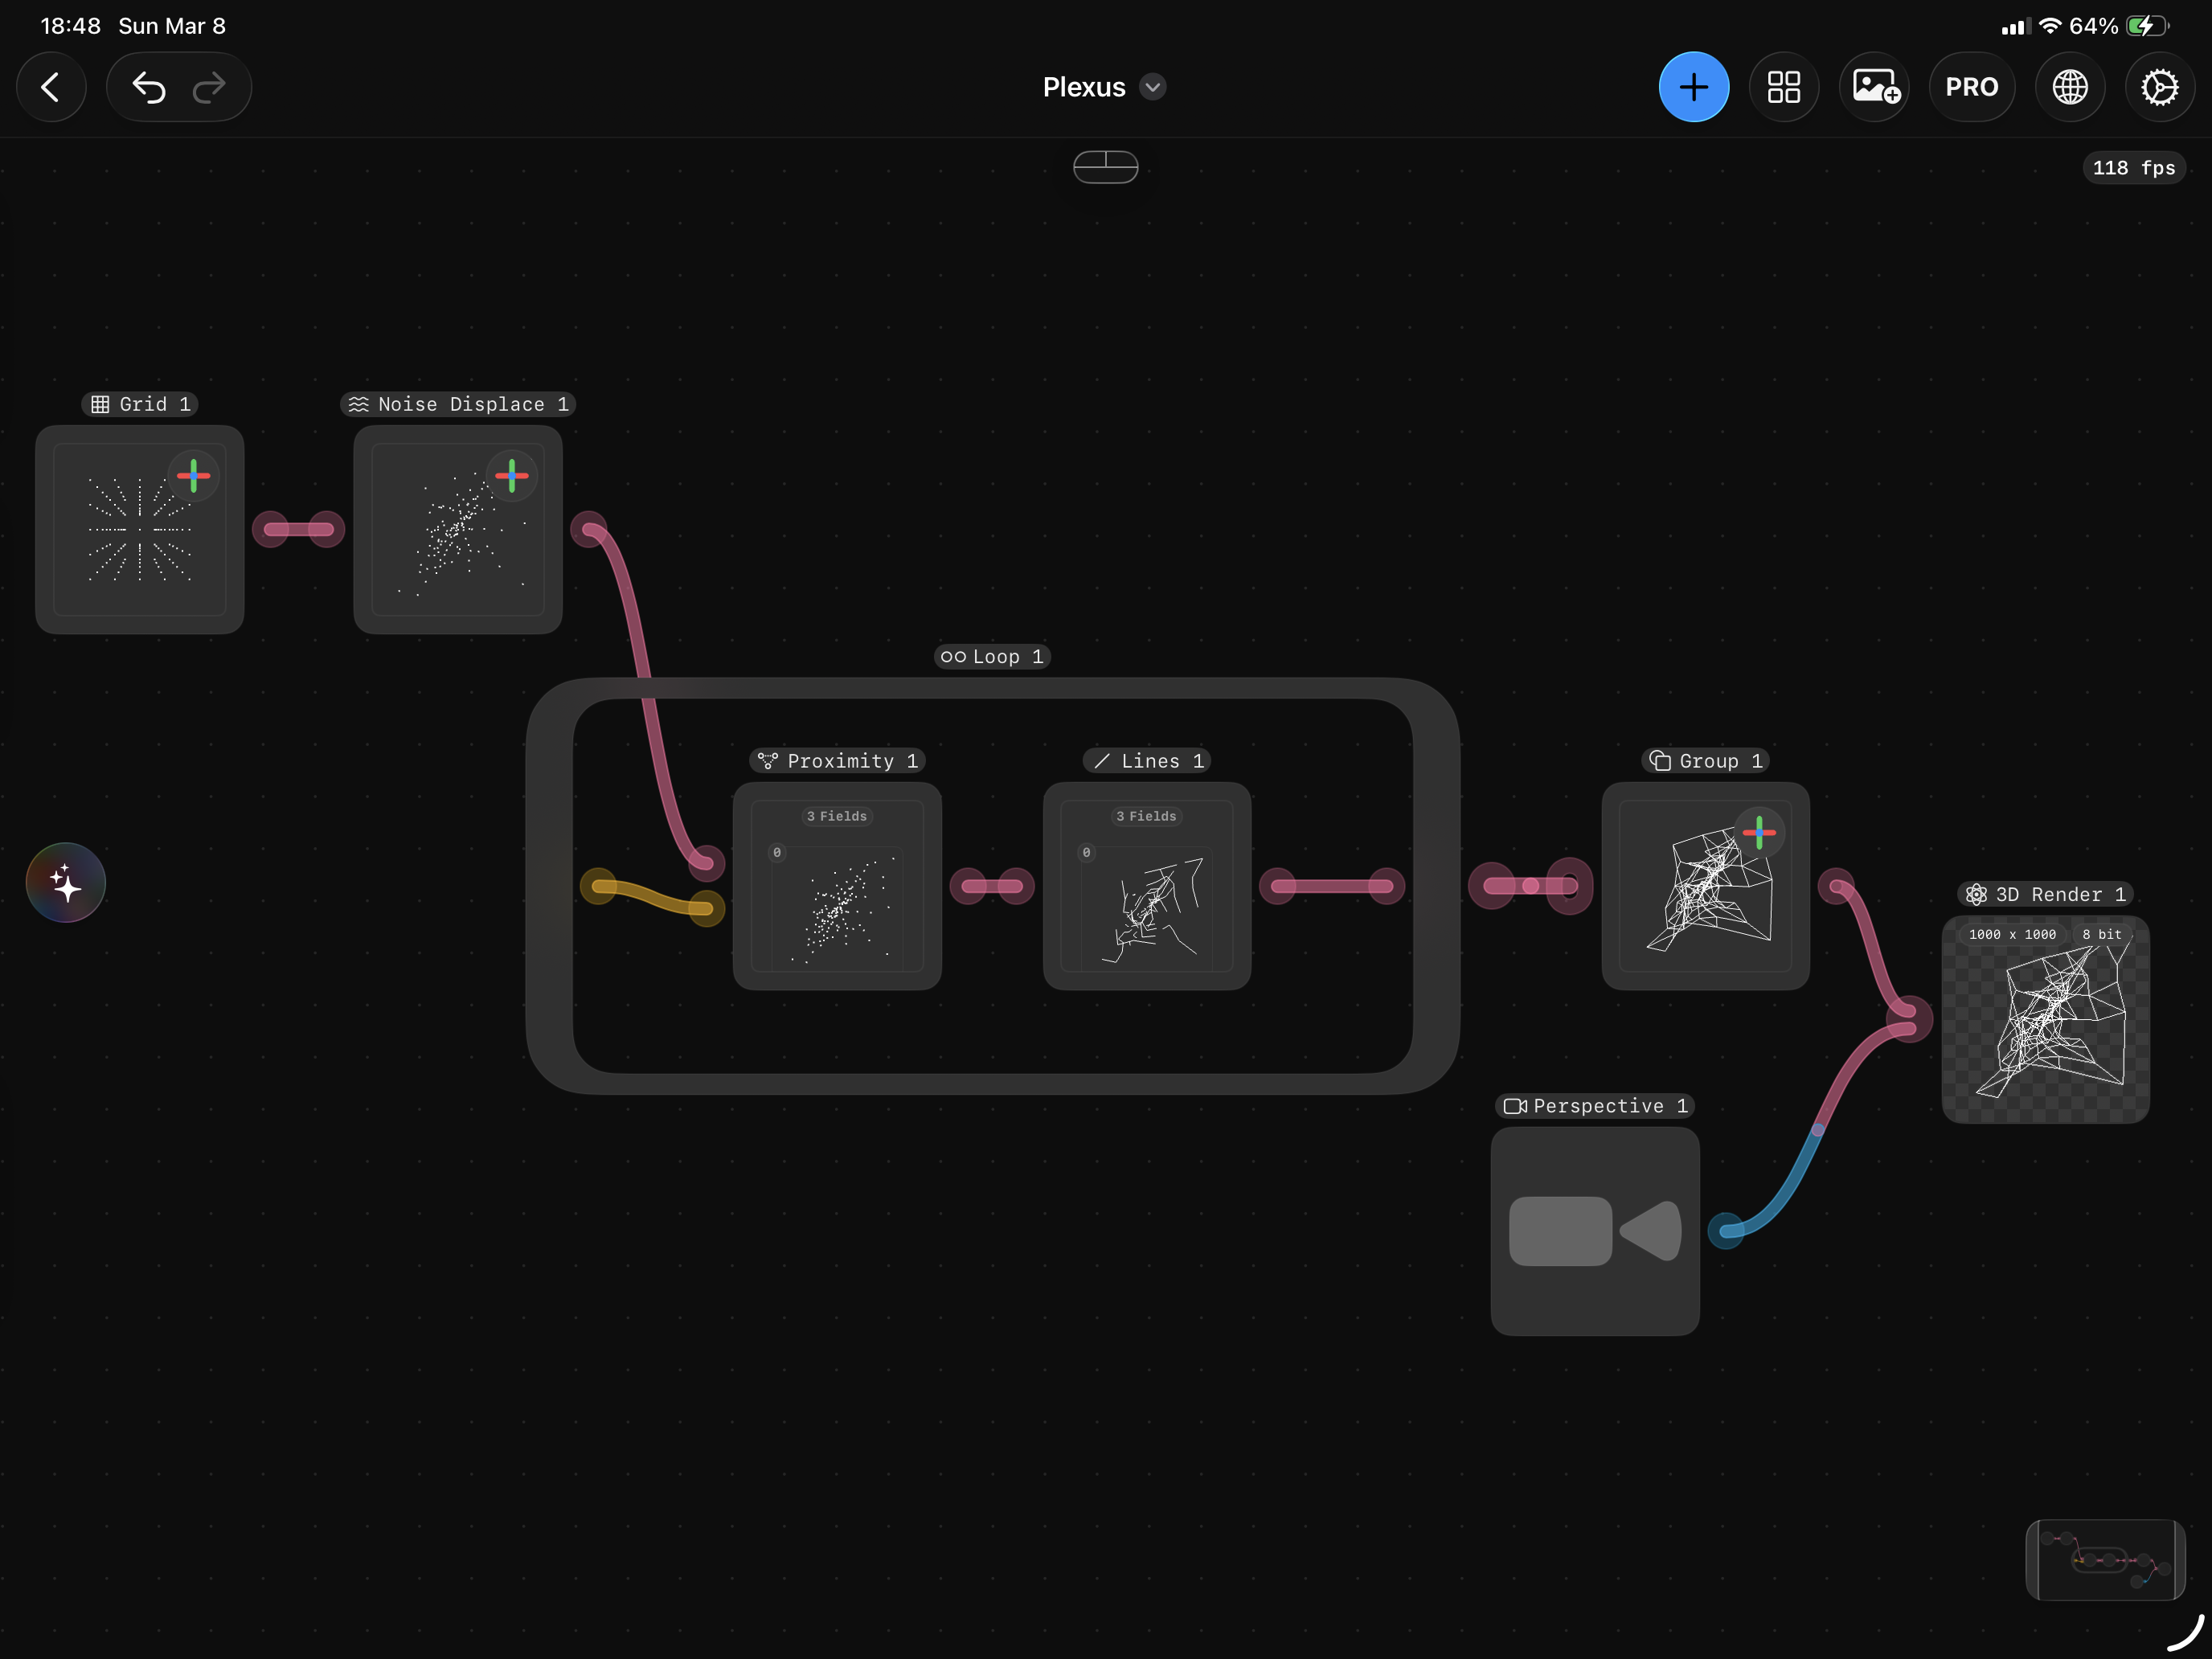2212x1659 pixels.
Task: Click the PRO button
Action: click(1971, 87)
